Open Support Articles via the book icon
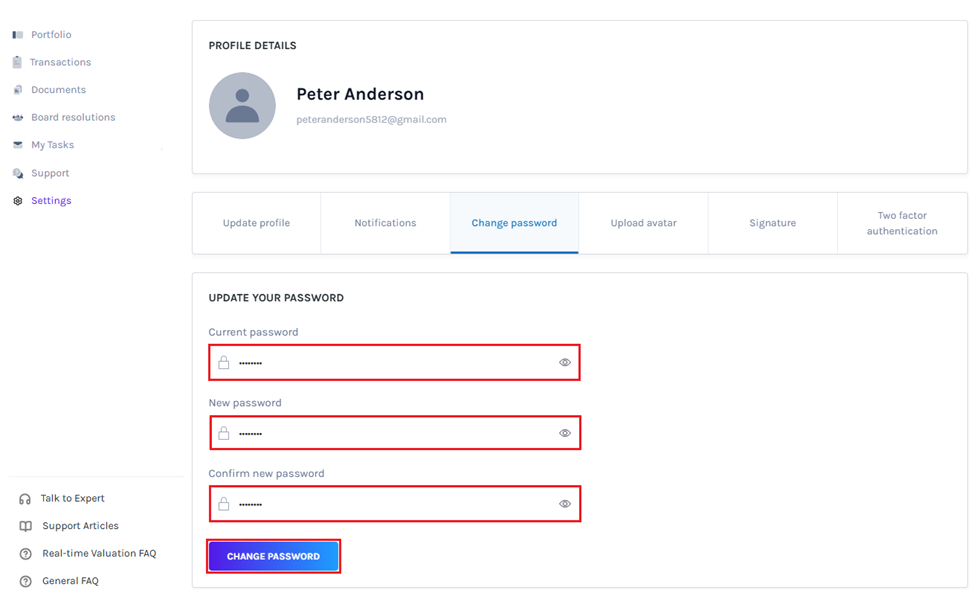The width and height of the screenshot is (974, 596). [23, 526]
